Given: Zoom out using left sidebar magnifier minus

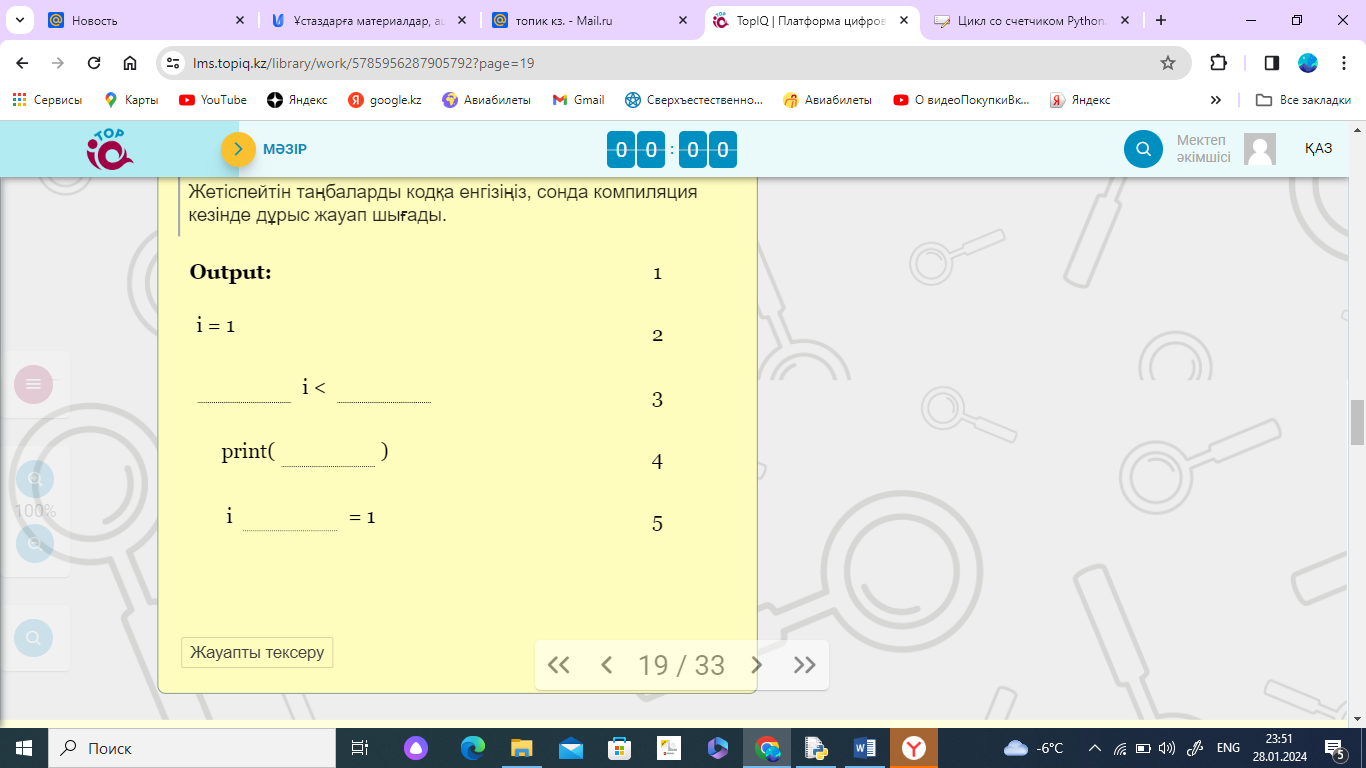Looking at the screenshot, I should coord(35,543).
